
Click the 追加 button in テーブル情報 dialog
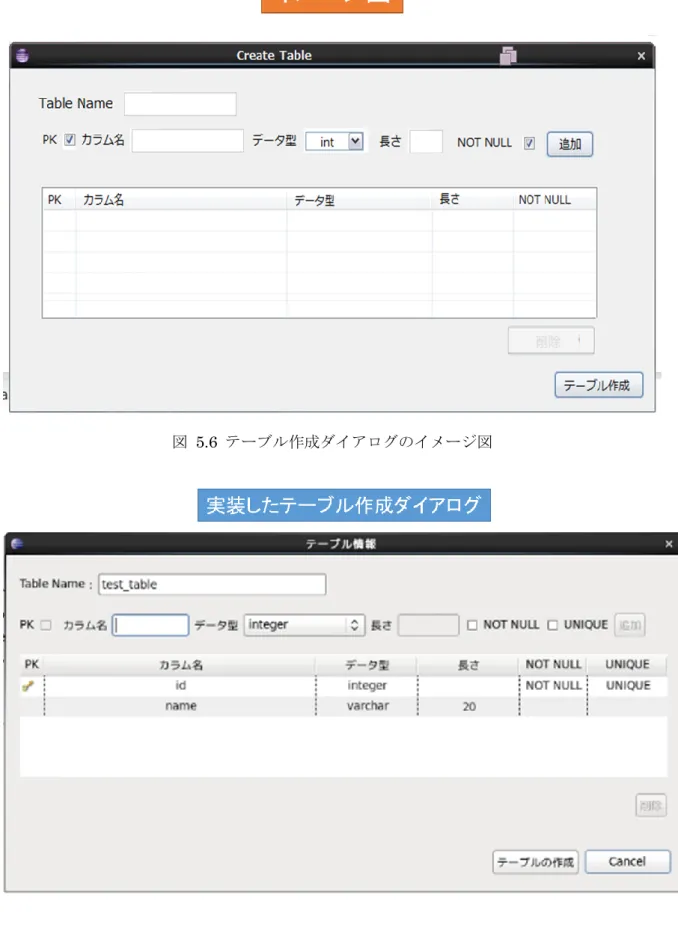tap(630, 625)
